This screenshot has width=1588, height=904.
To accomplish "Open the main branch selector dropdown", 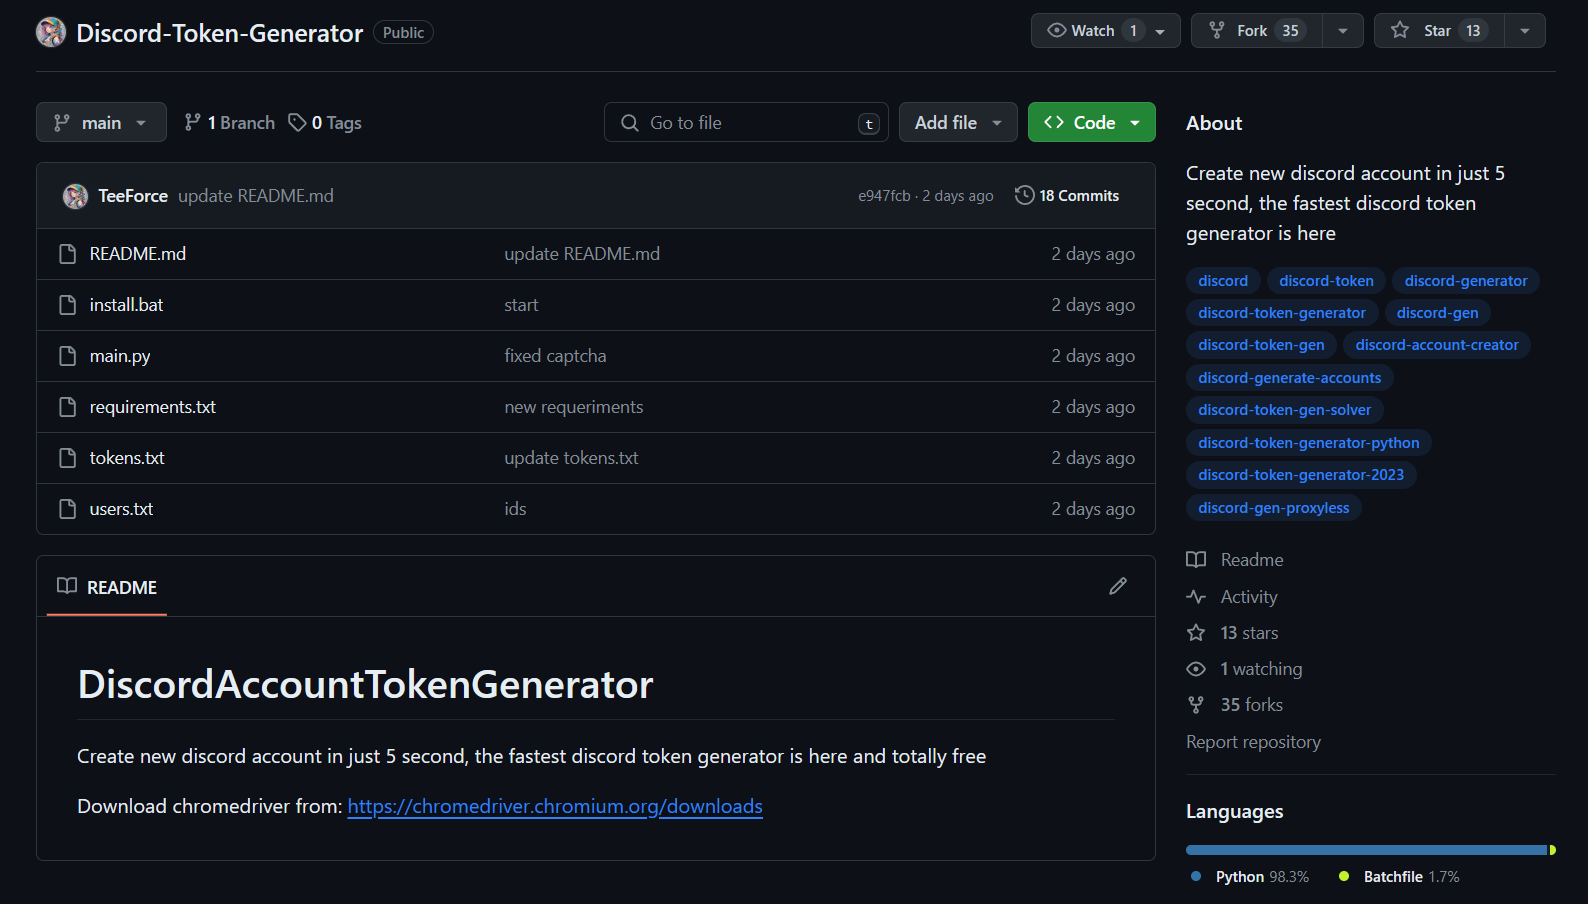I will tap(101, 122).
